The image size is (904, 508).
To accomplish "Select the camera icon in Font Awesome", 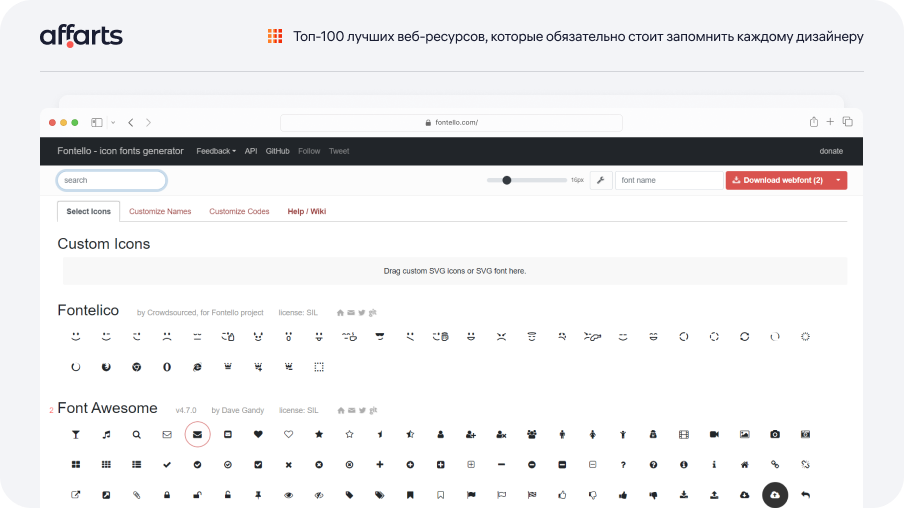I will tap(775, 435).
